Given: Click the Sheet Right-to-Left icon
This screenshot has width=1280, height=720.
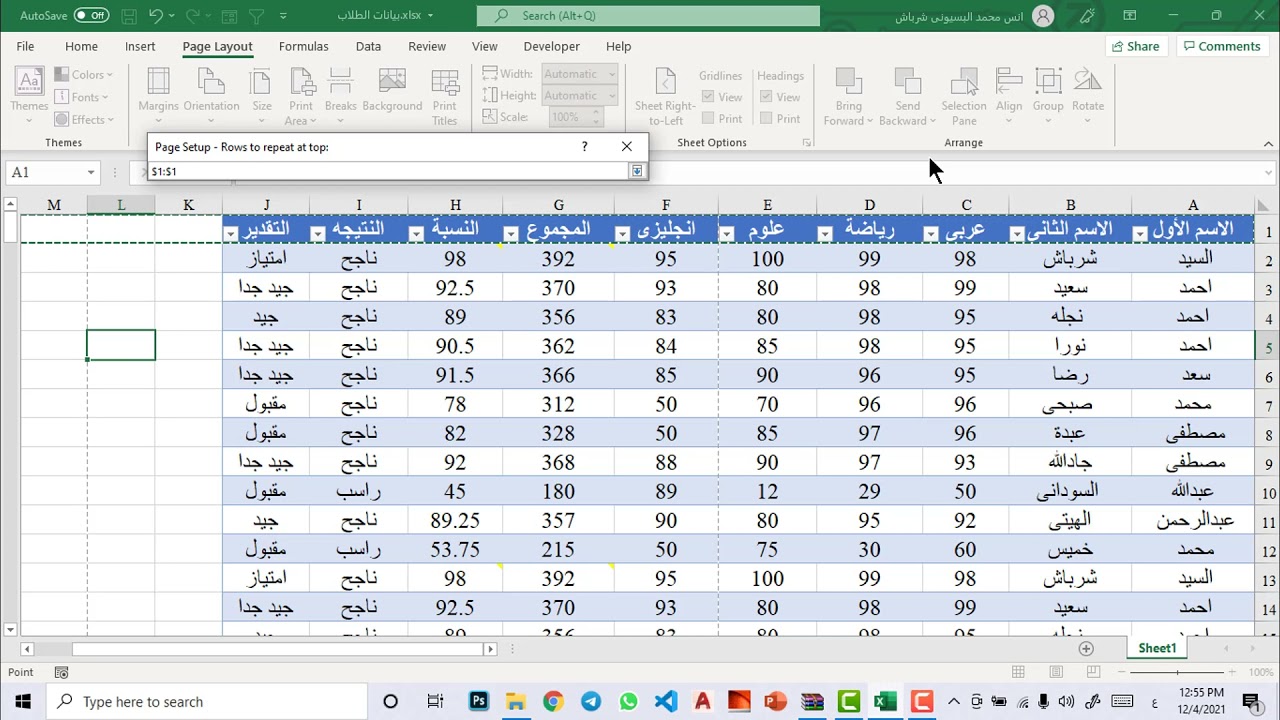Looking at the screenshot, I should [665, 96].
